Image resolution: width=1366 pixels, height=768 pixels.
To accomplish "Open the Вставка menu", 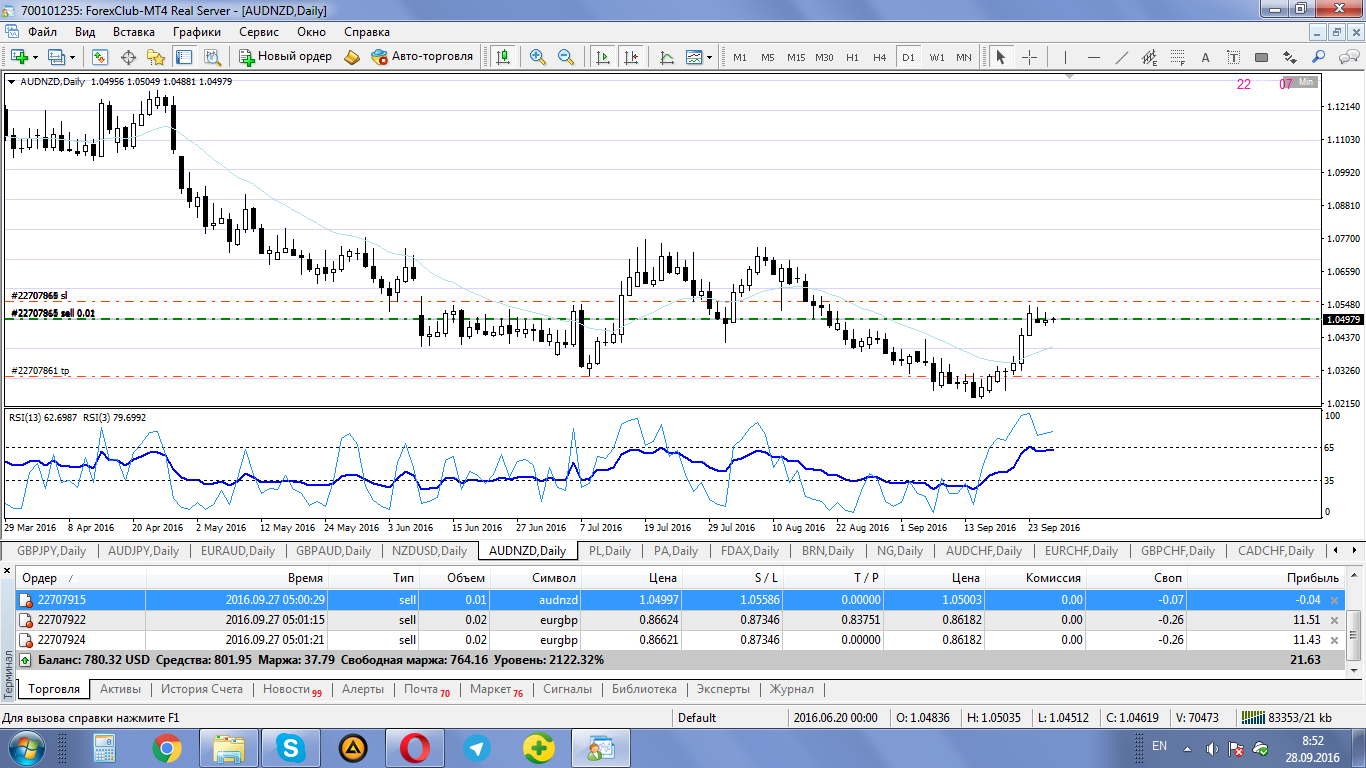I will pyautogui.click(x=133, y=32).
